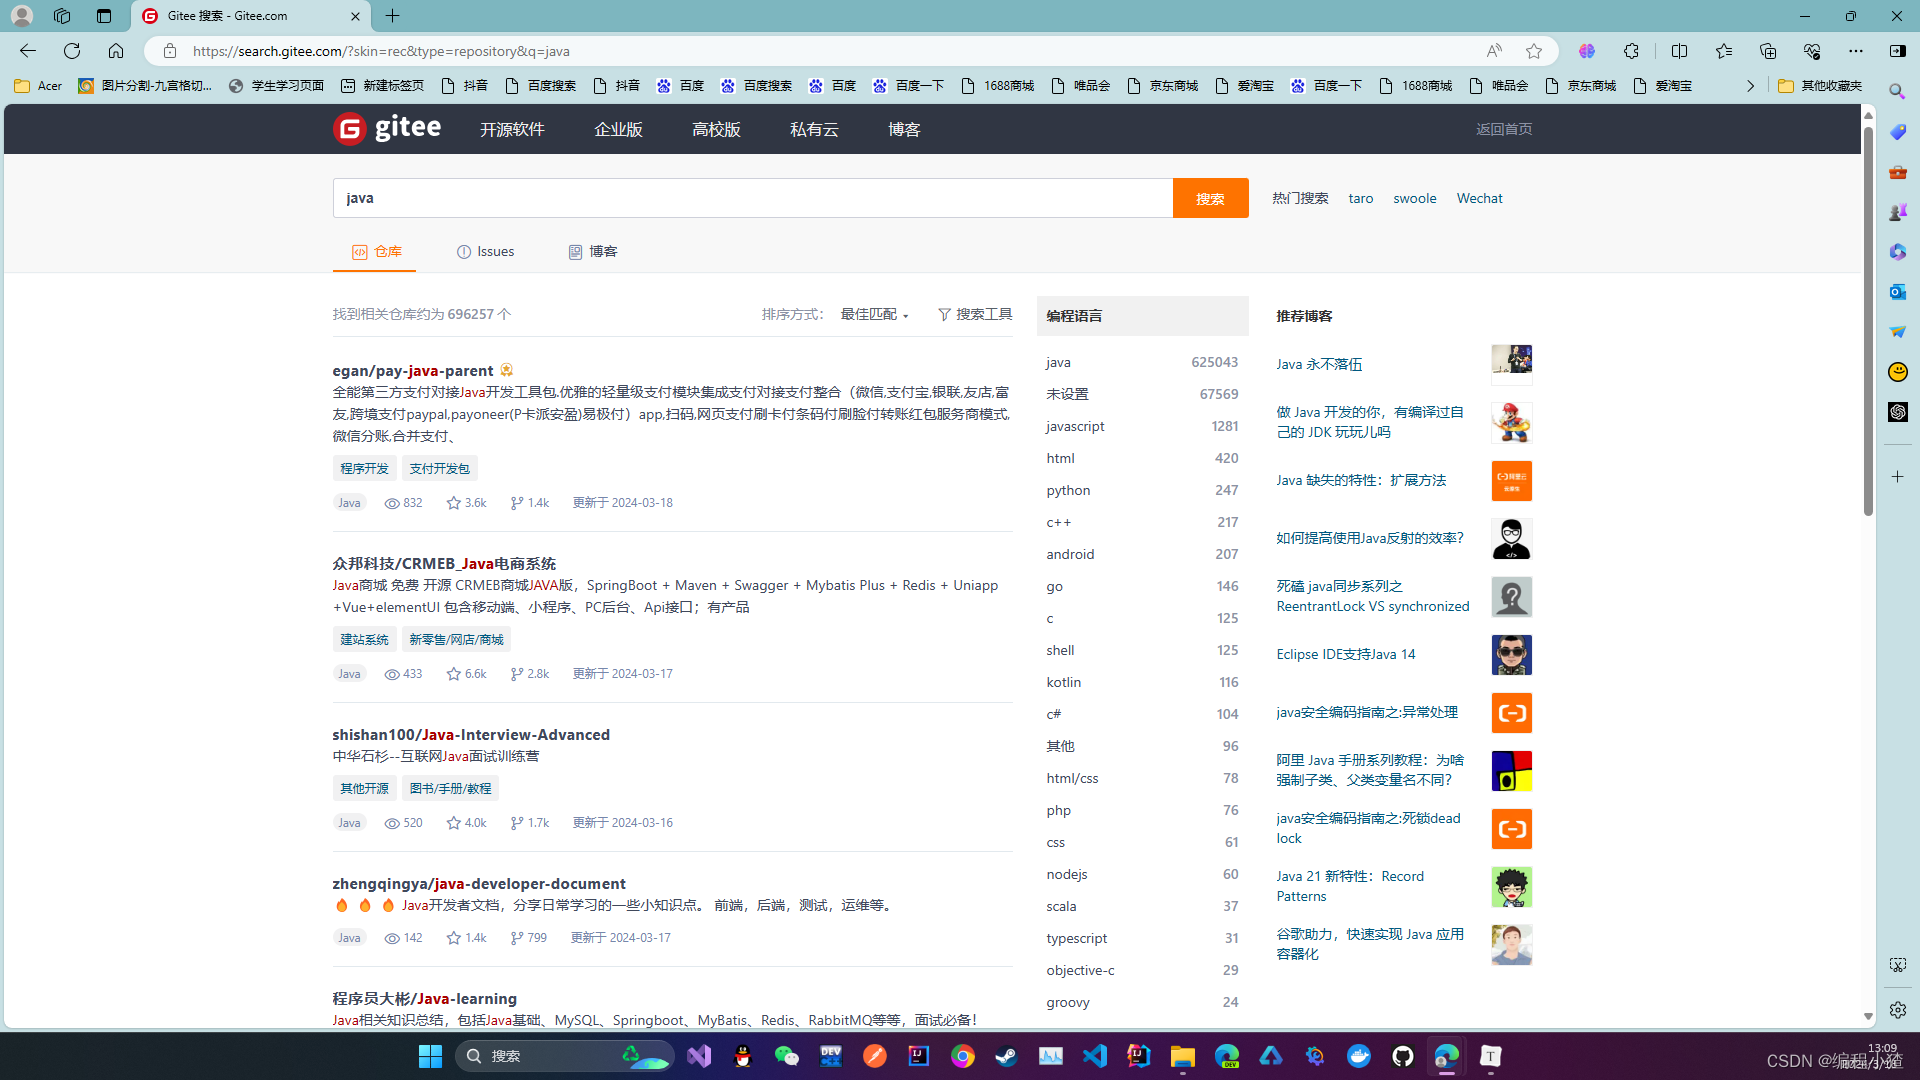The height and width of the screenshot is (1080, 1920).
Task: Open Edge sidebar search icon
Action: point(1897,92)
